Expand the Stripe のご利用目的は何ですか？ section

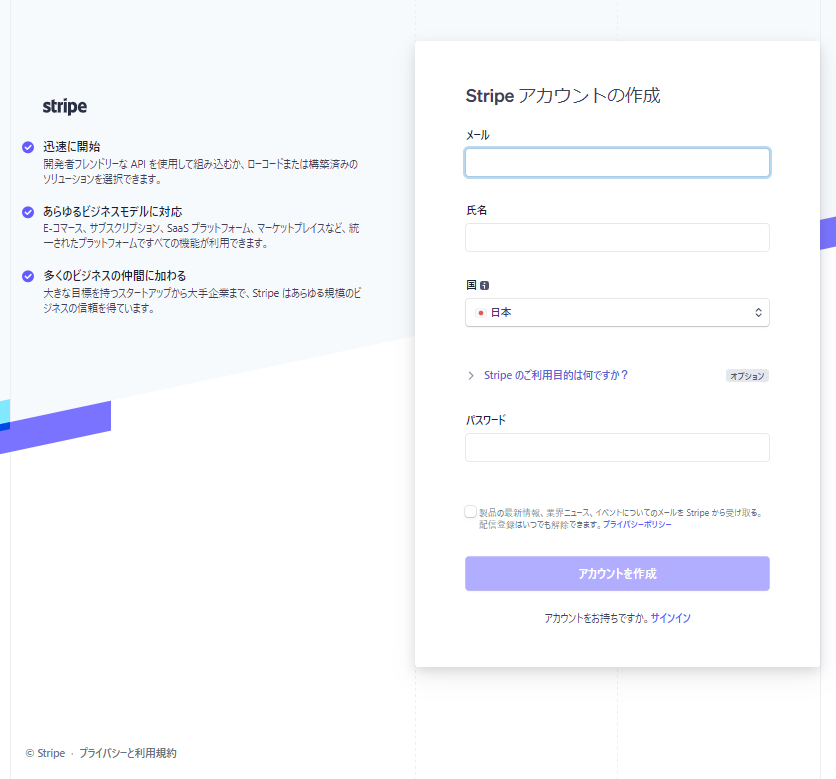[x=556, y=375]
